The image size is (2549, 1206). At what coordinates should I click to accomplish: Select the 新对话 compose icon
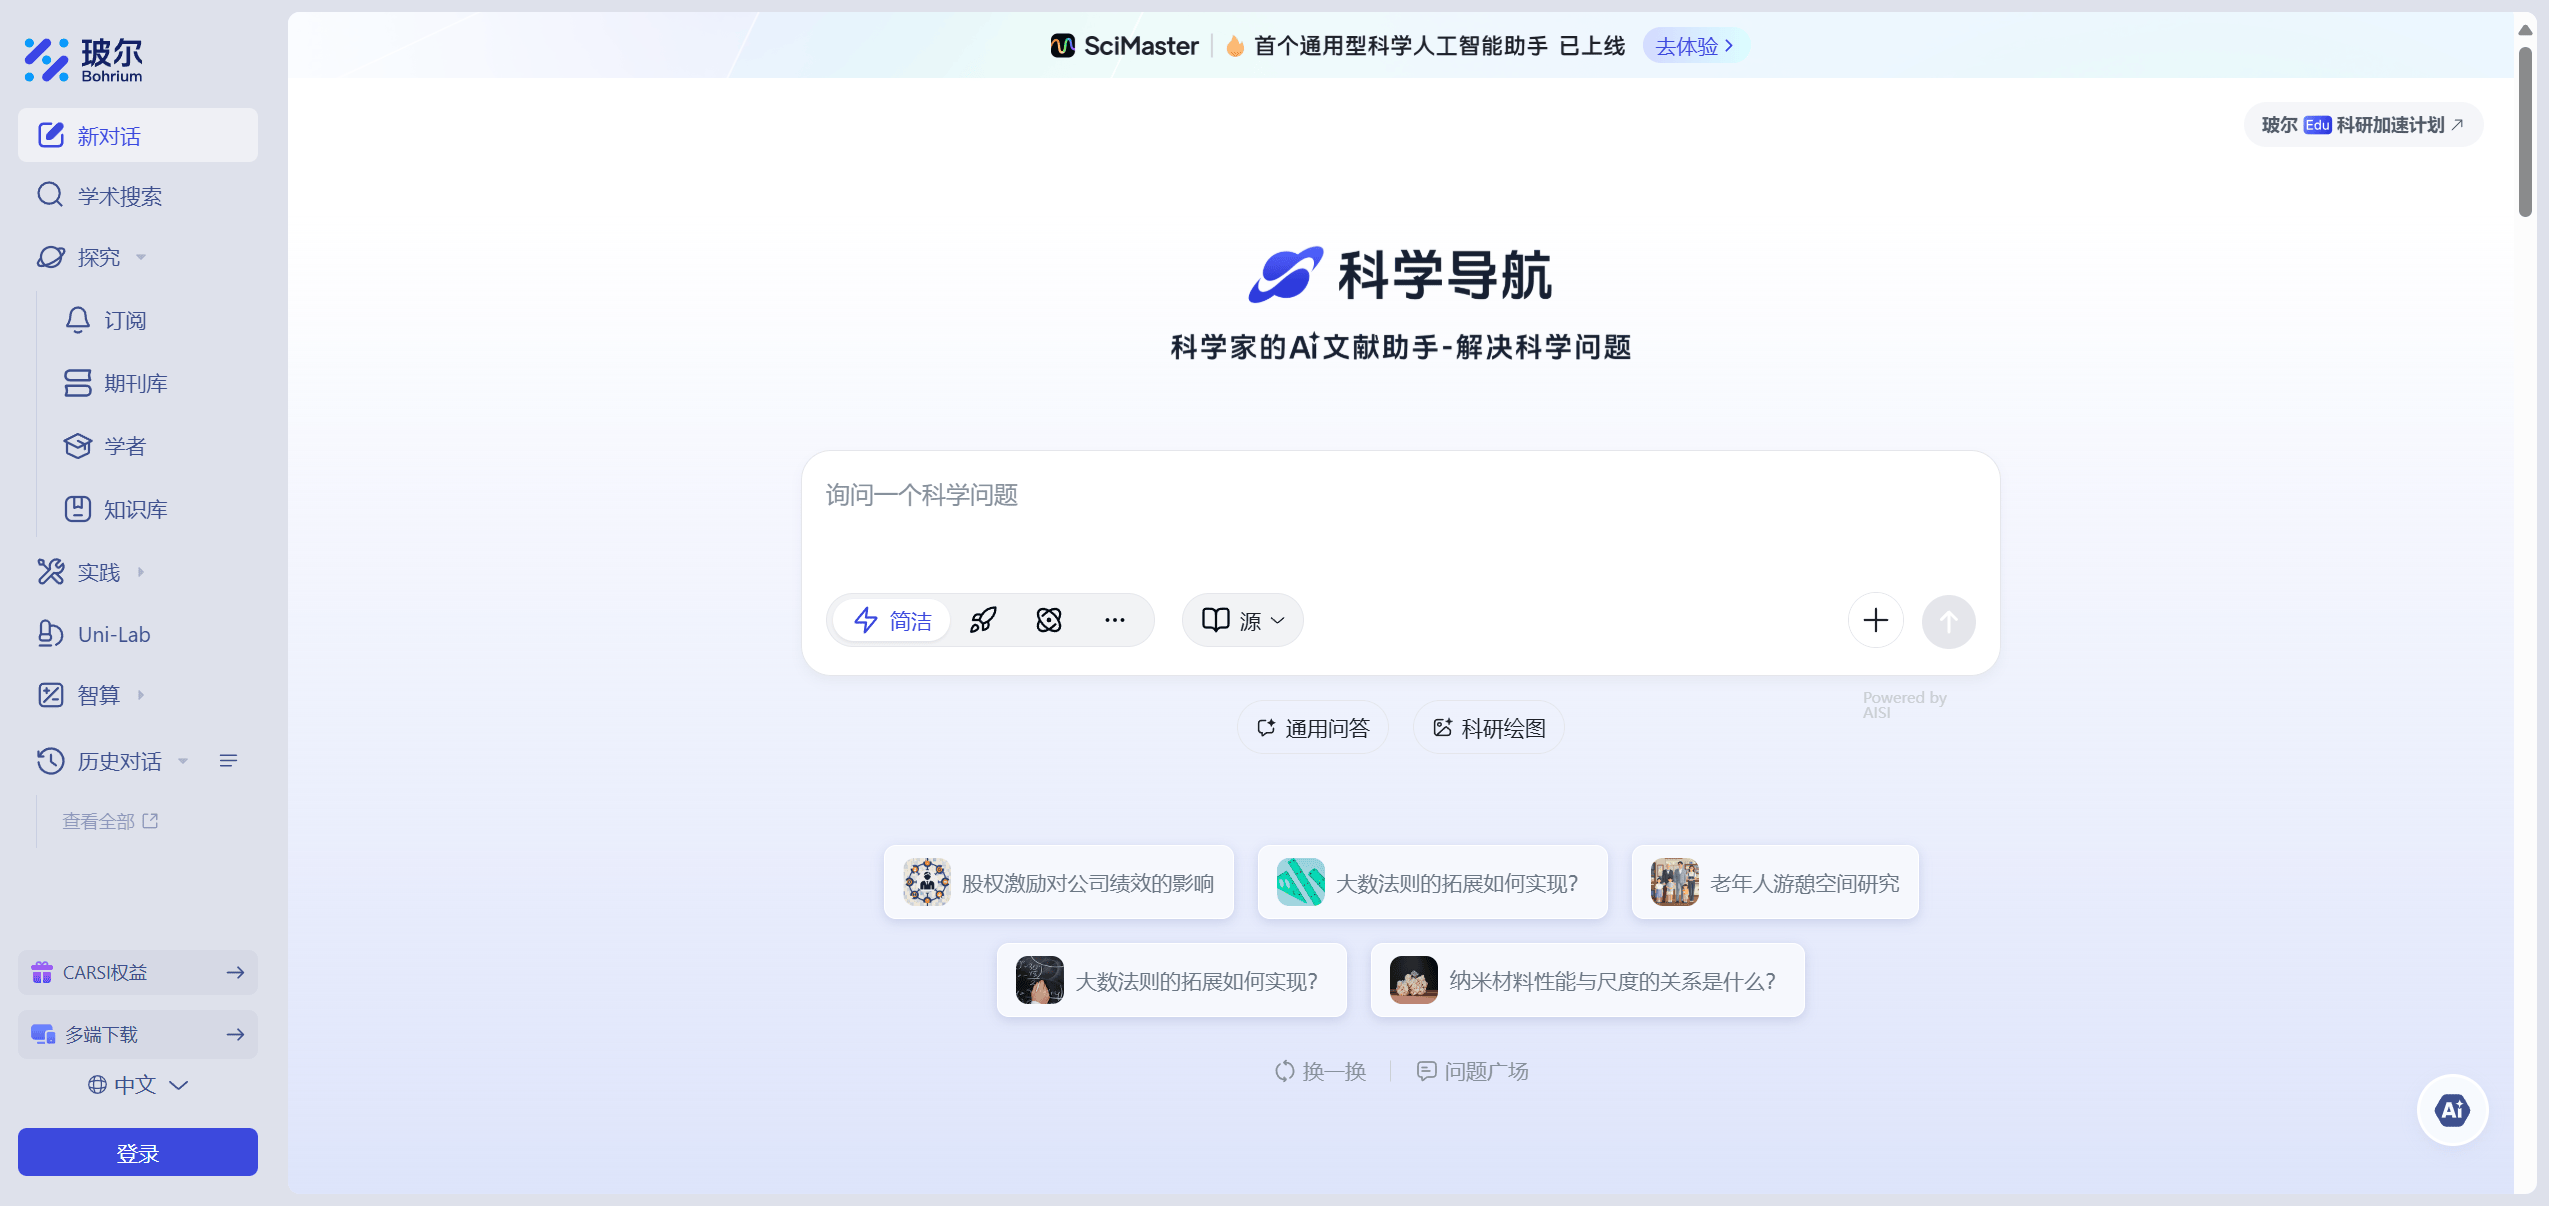click(50, 134)
